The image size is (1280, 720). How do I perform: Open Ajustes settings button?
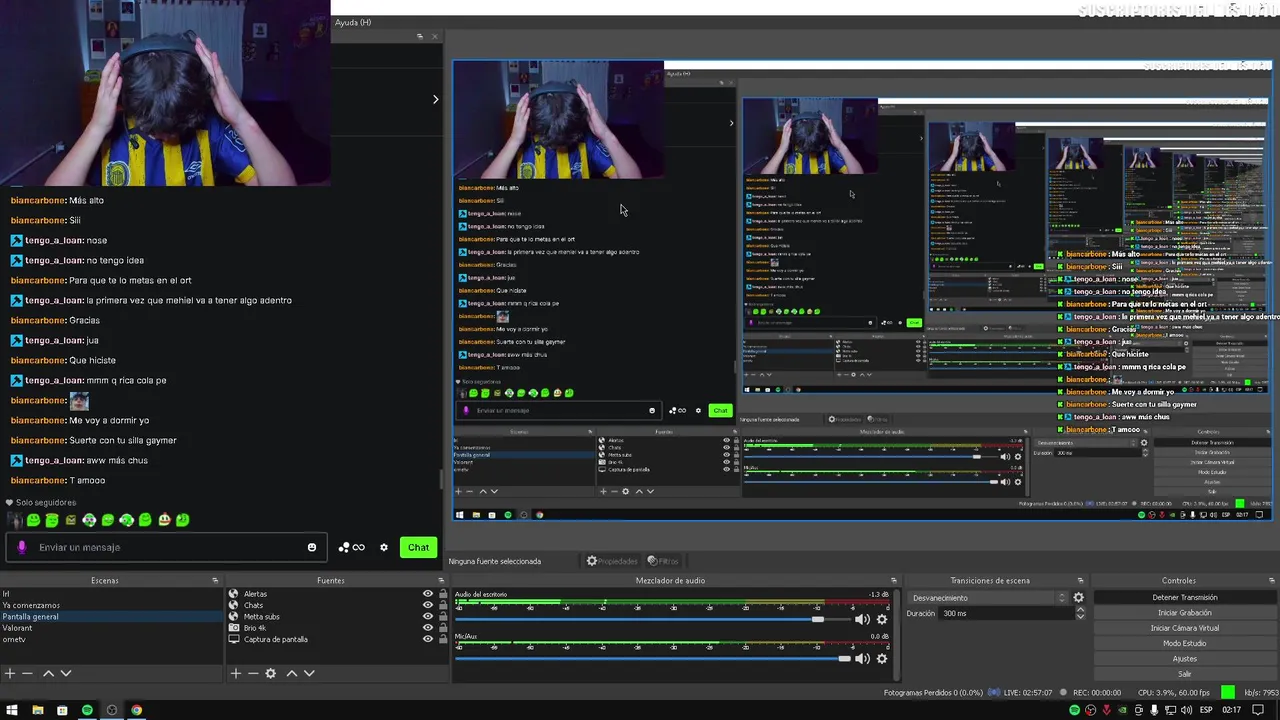tap(1185, 659)
